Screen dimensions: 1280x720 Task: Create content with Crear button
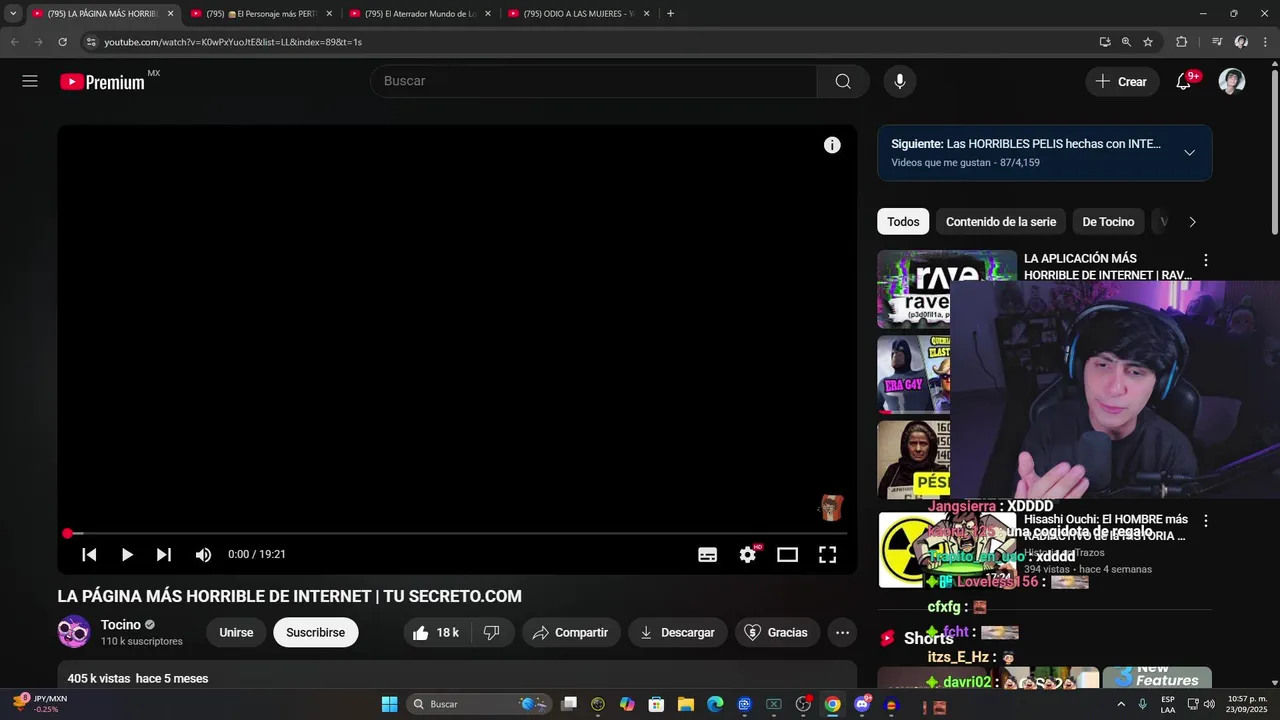click(x=1122, y=82)
